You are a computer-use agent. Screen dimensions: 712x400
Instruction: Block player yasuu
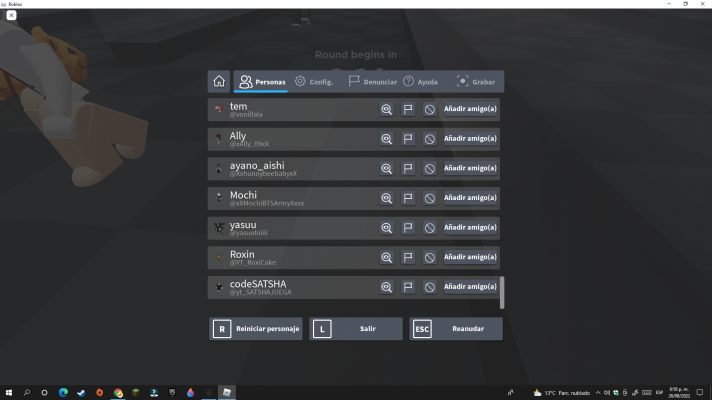pyautogui.click(x=430, y=227)
